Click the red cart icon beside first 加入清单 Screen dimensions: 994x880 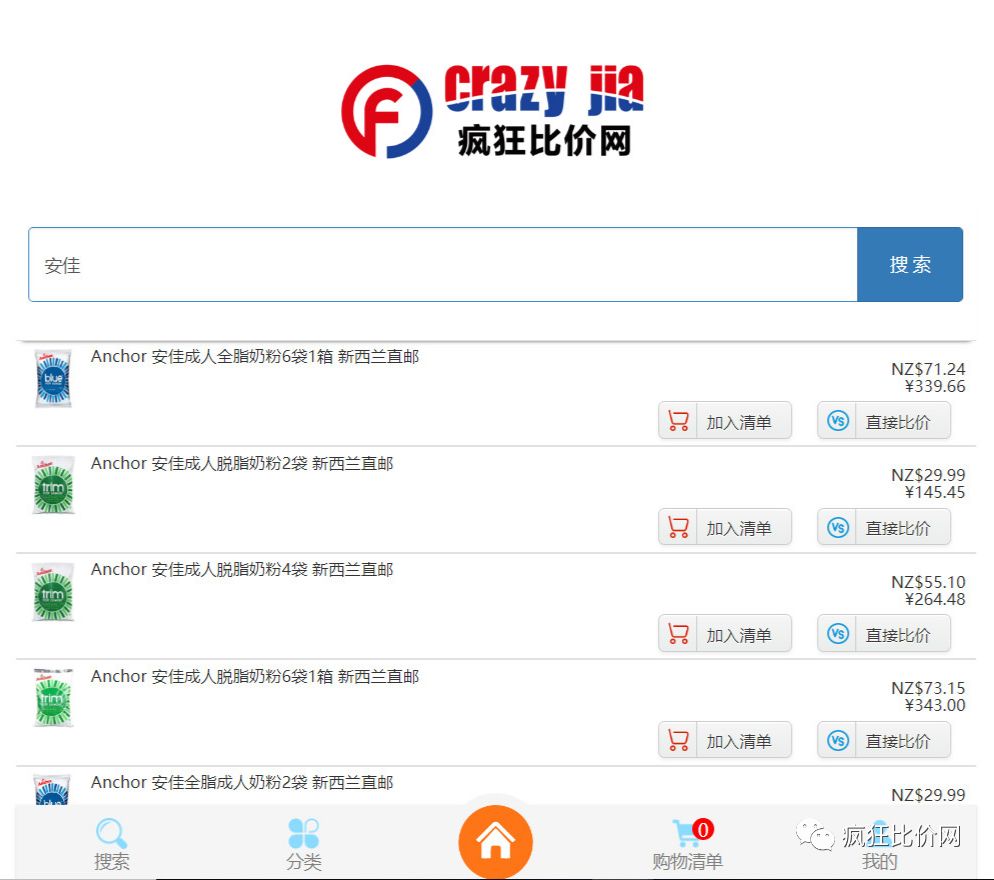click(677, 420)
